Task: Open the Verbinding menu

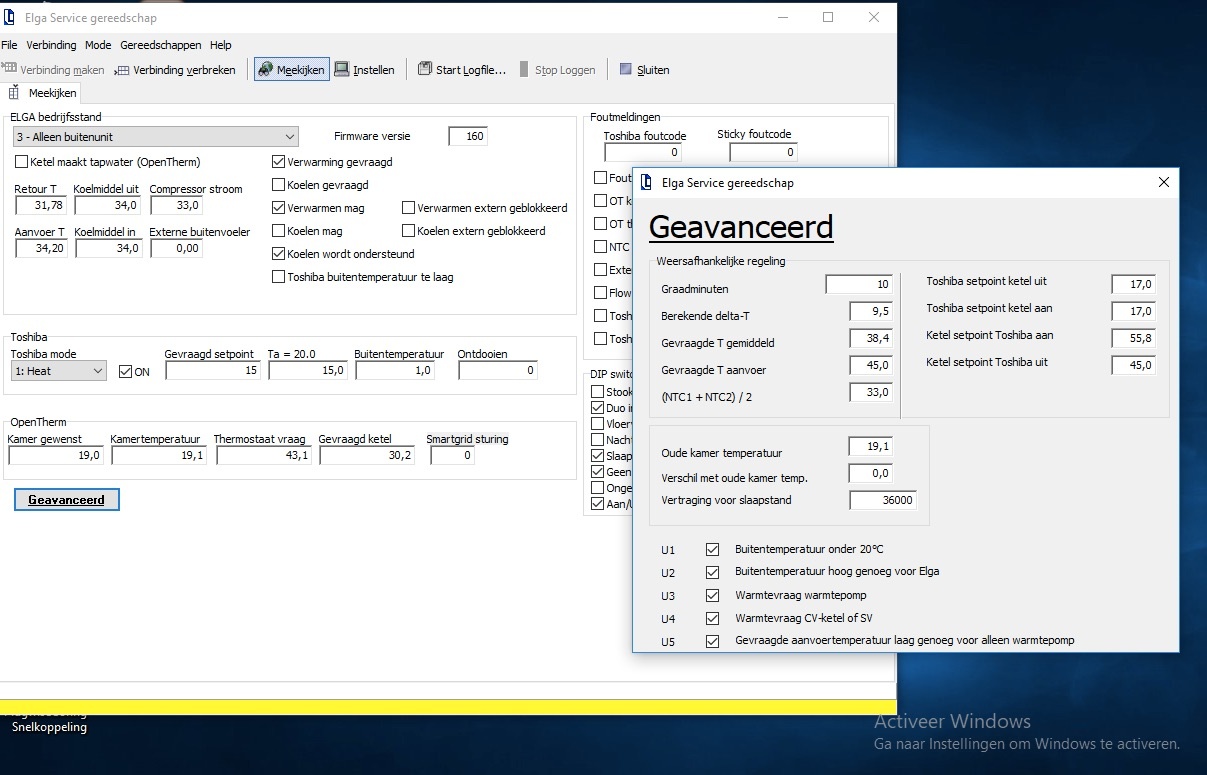Action: [x=52, y=45]
